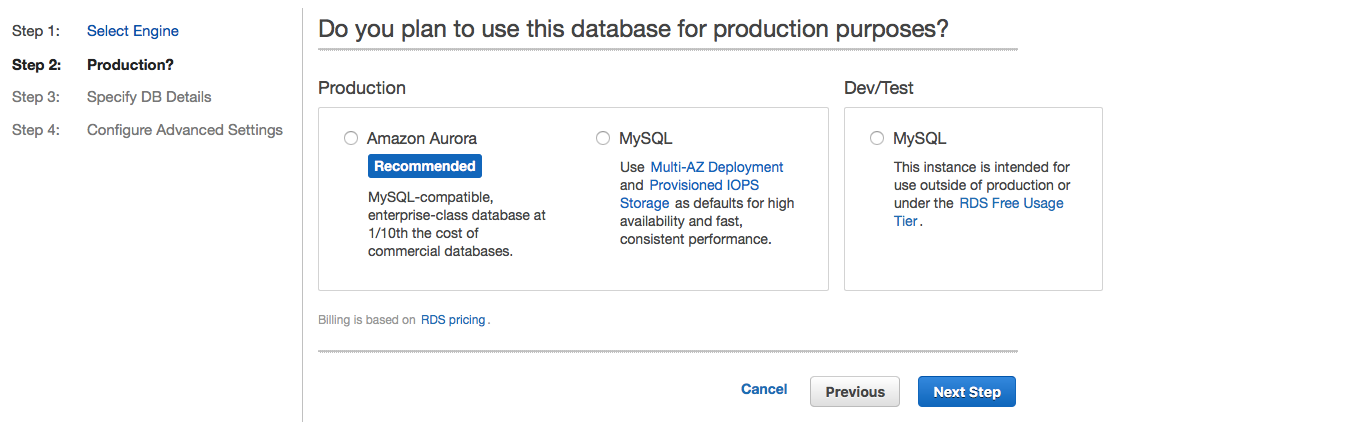Click the 'Billing is based on' text
1364x429 pixels.
(366, 320)
